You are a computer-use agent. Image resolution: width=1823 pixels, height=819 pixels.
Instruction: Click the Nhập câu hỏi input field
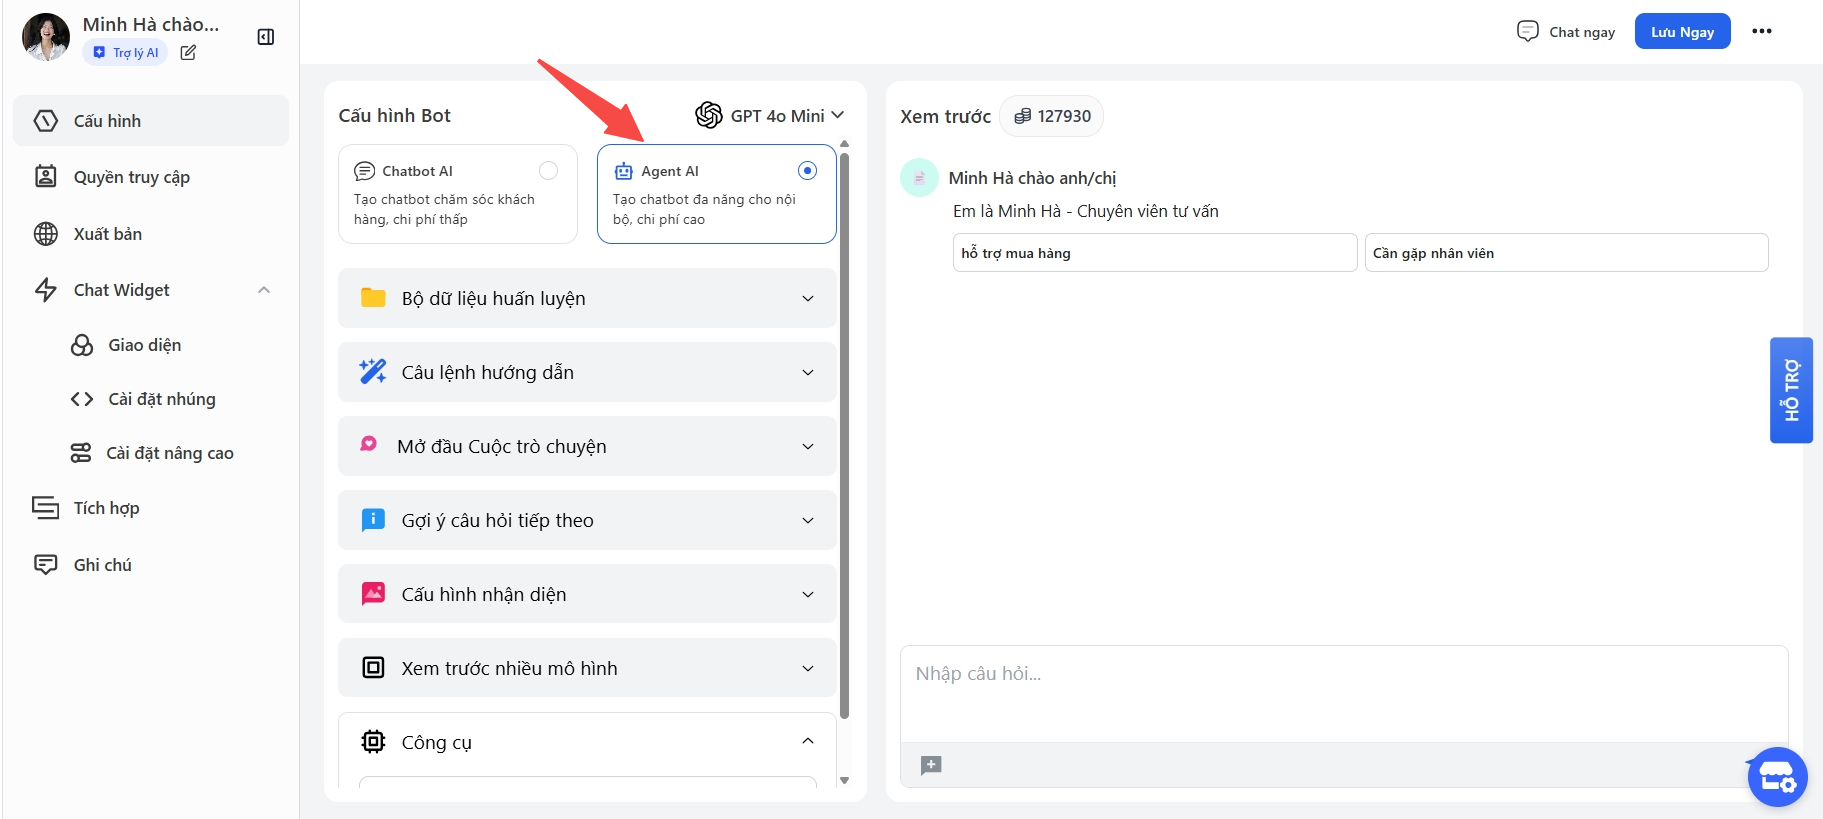(1343, 692)
